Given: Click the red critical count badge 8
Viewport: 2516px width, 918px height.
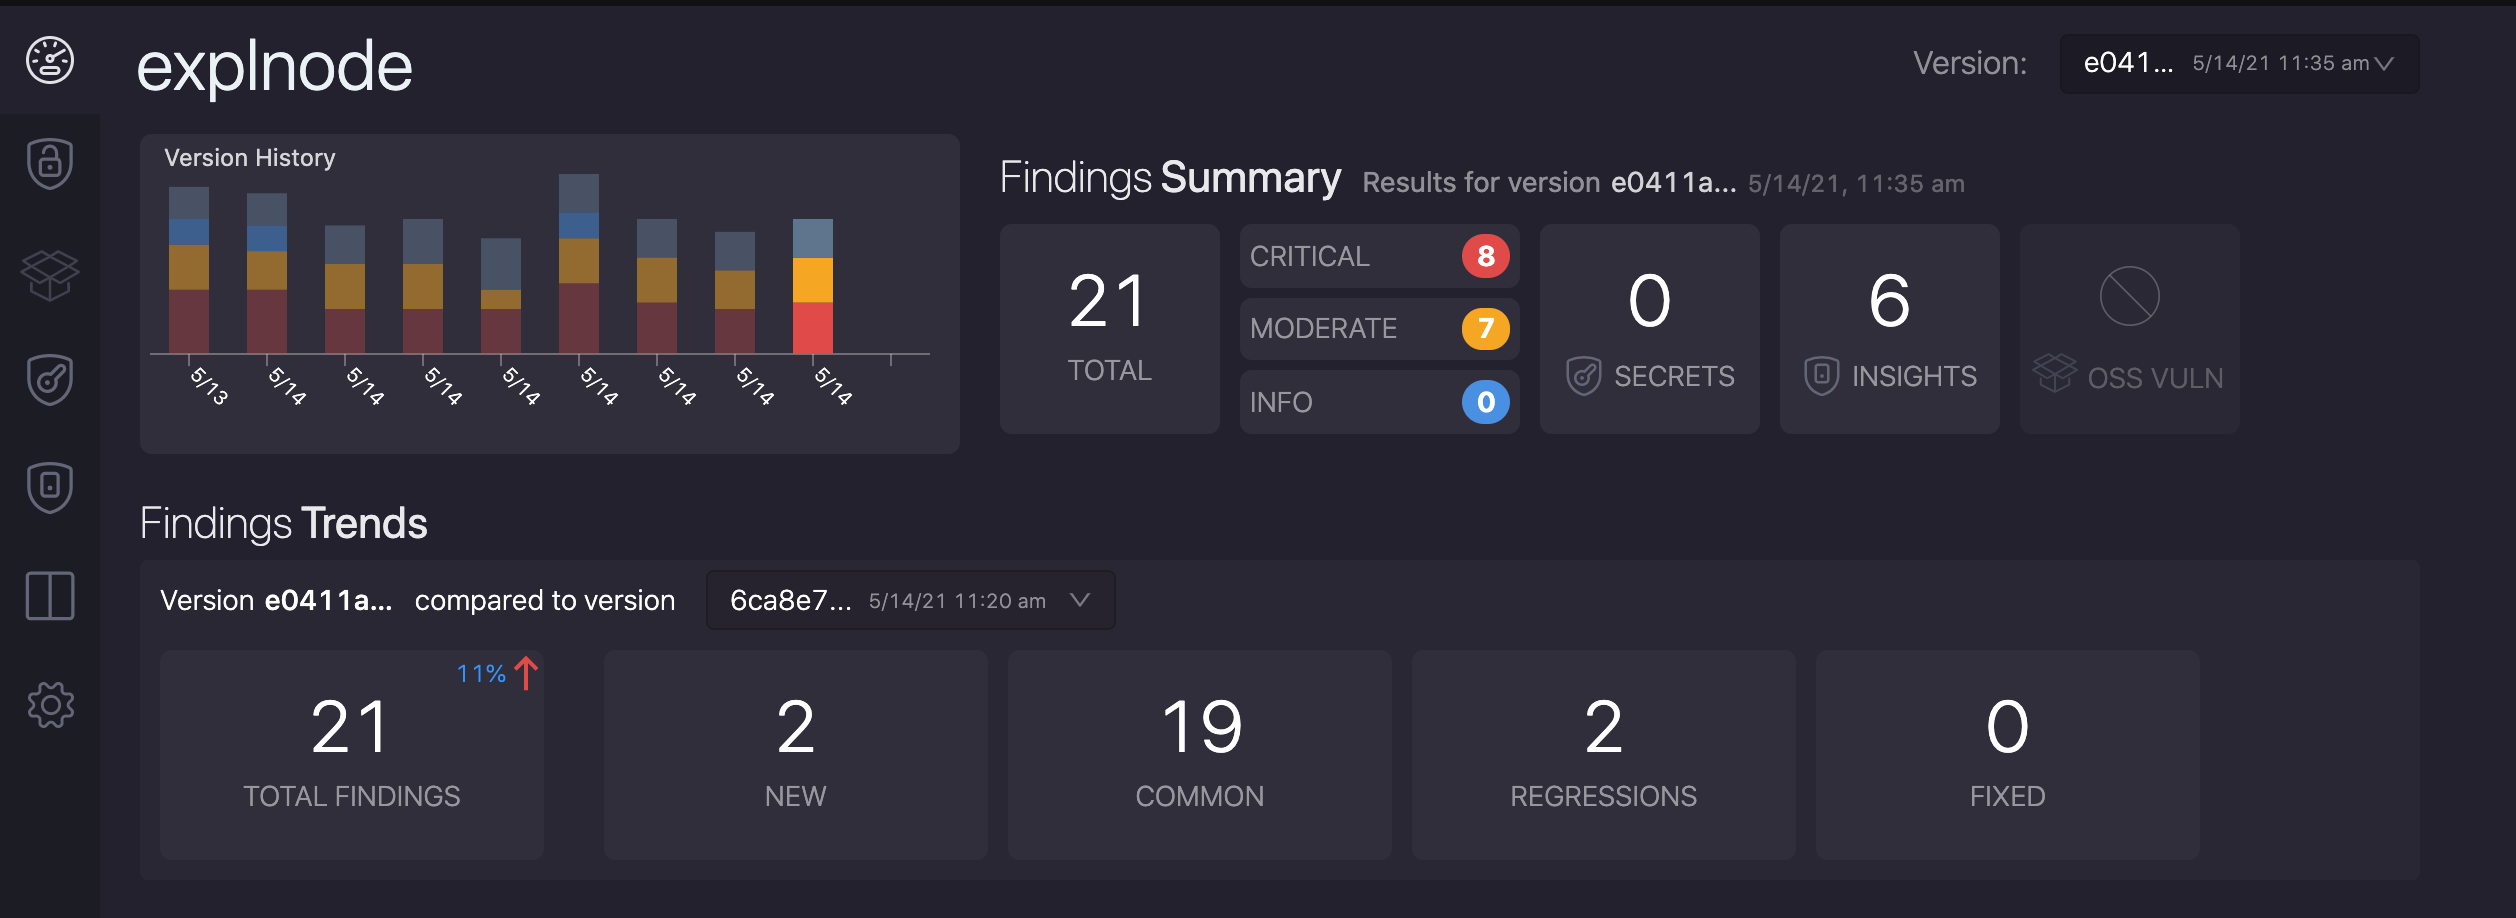Looking at the screenshot, I should pyautogui.click(x=1486, y=256).
